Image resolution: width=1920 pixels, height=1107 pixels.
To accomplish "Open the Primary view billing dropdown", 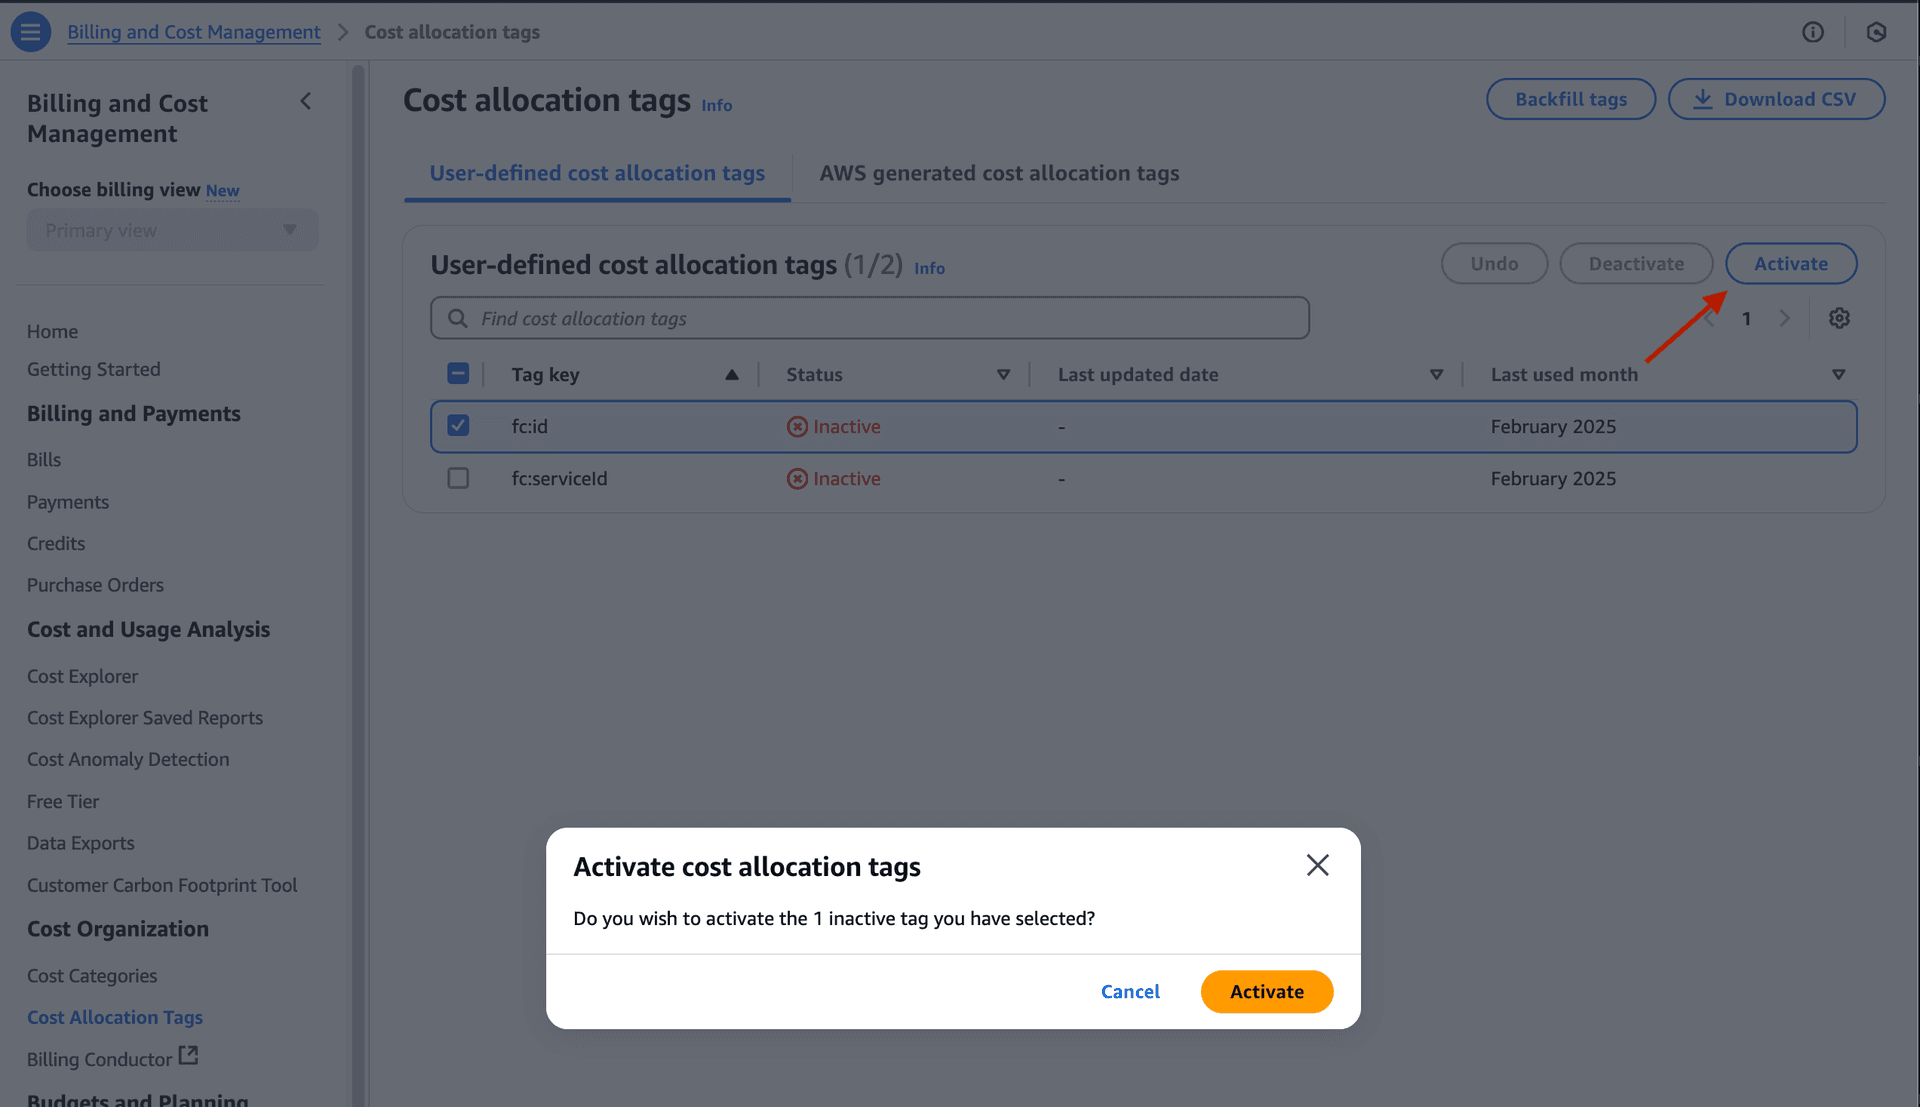I will (x=172, y=230).
